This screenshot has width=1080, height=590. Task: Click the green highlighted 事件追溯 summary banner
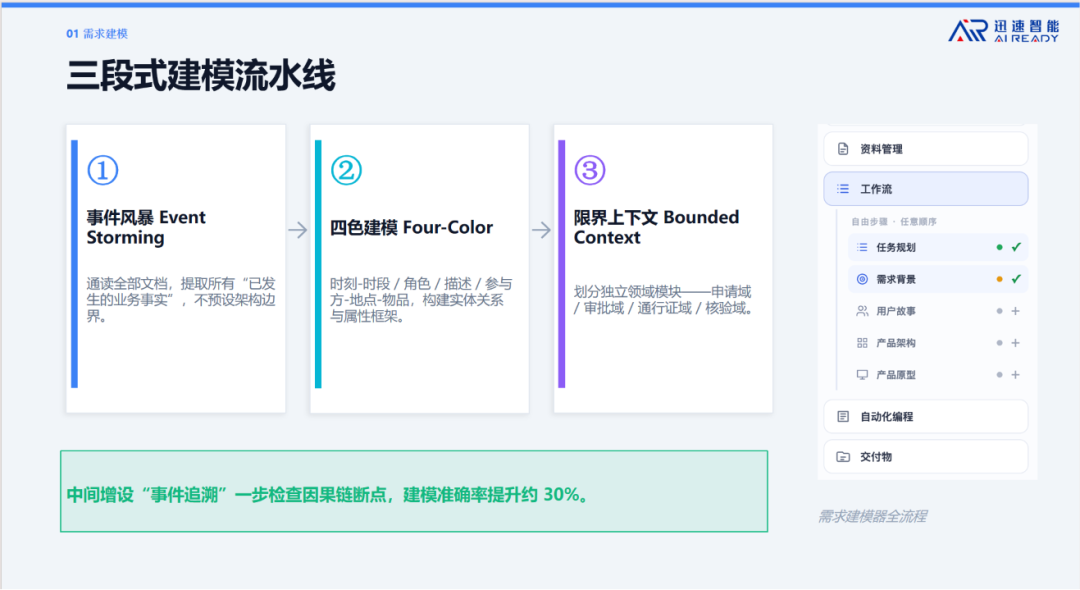click(x=414, y=492)
